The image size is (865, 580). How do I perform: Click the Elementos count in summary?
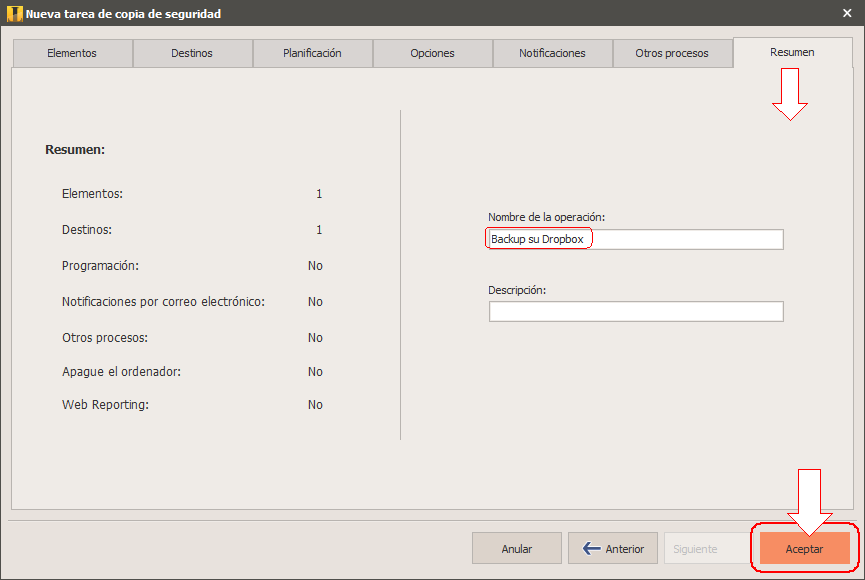[319, 194]
